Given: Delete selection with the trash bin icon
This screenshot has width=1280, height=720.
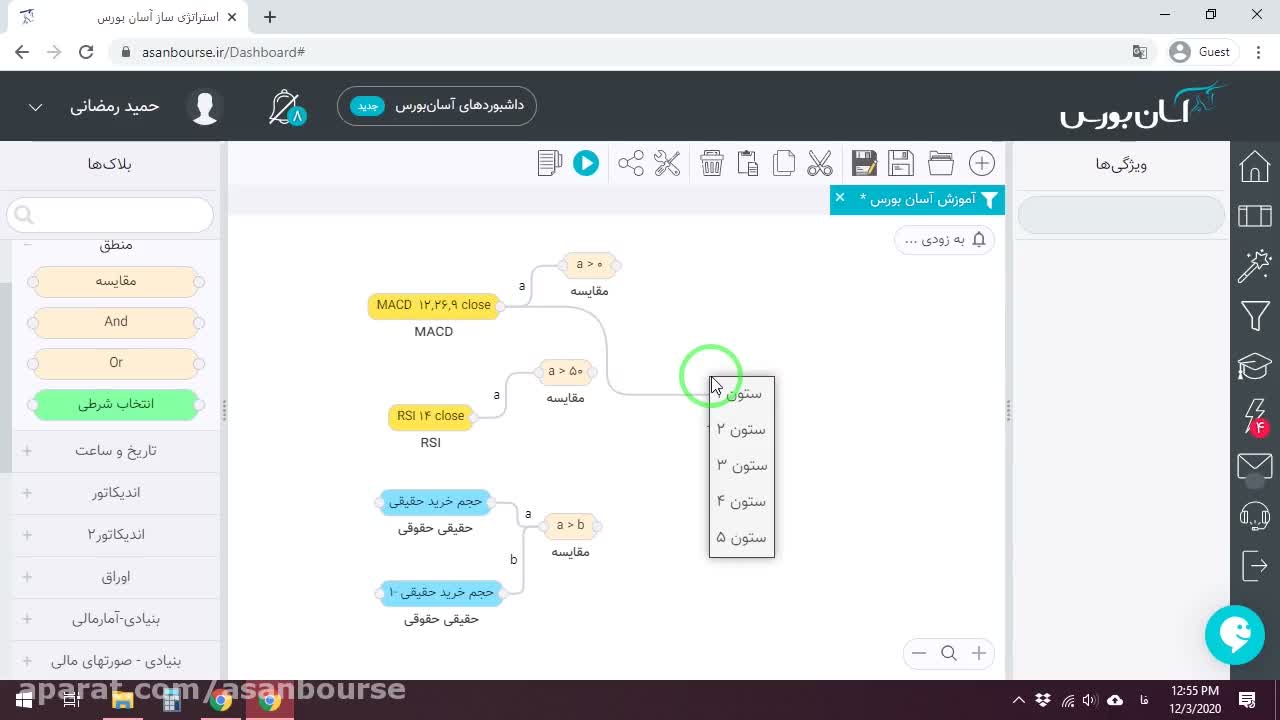Looking at the screenshot, I should (712, 163).
